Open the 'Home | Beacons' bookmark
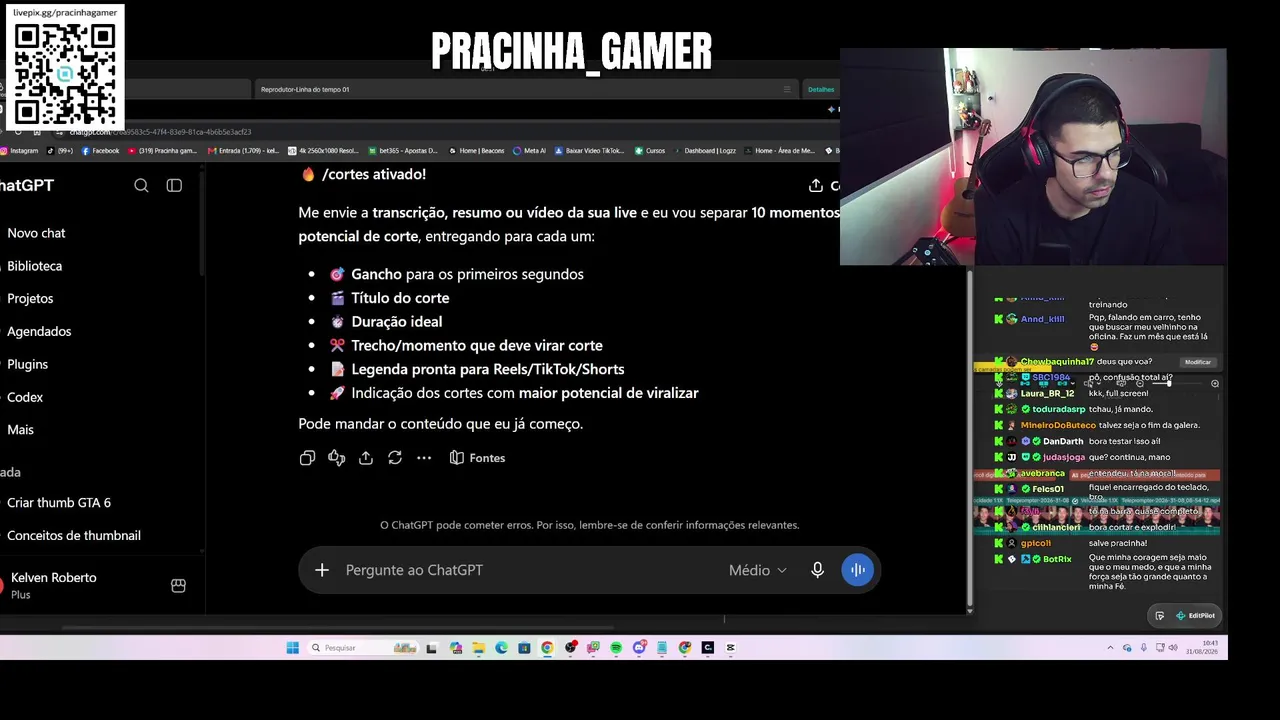1280x720 pixels. tap(476, 151)
